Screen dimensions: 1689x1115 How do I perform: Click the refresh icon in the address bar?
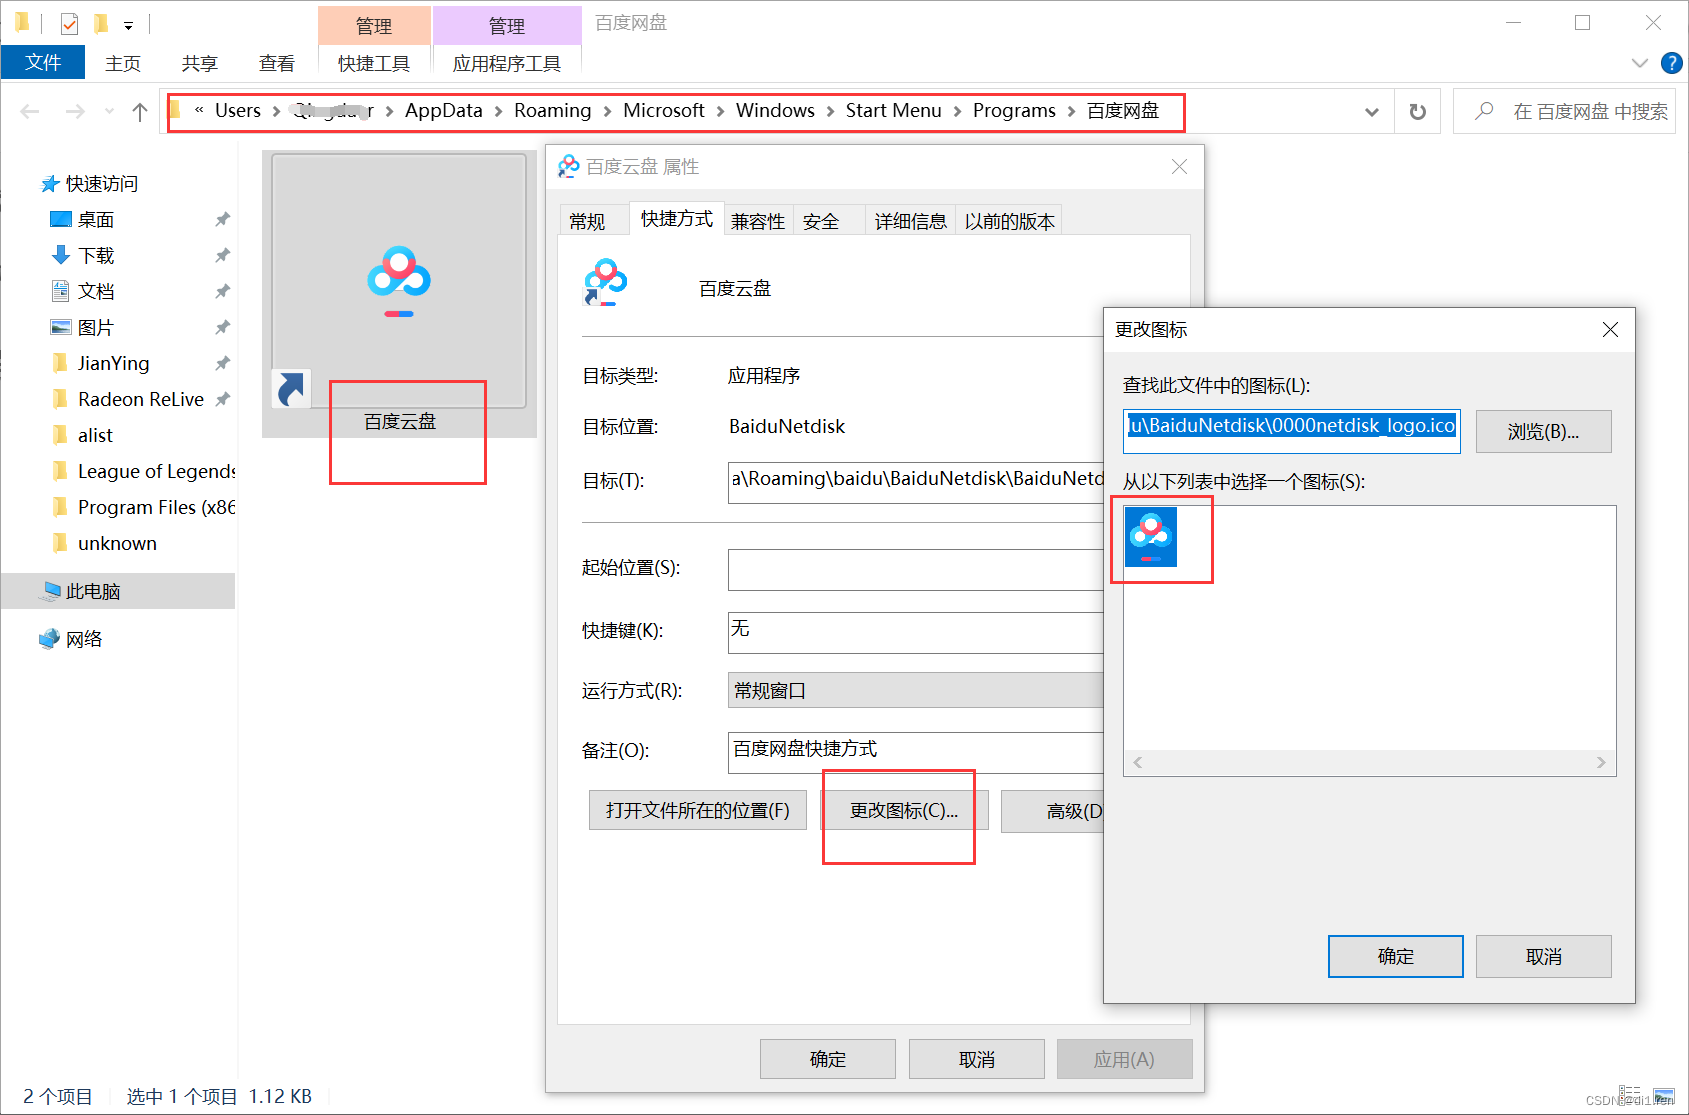1417,111
